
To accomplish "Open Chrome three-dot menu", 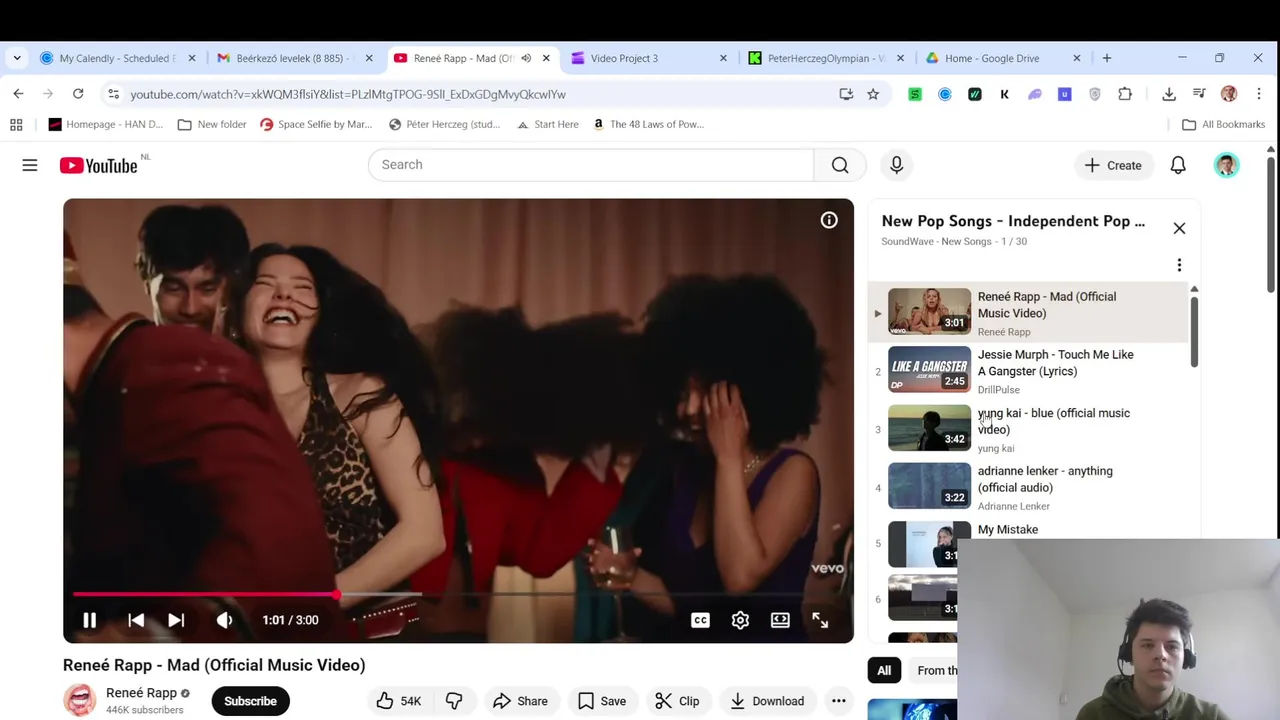I will pos(1259,94).
